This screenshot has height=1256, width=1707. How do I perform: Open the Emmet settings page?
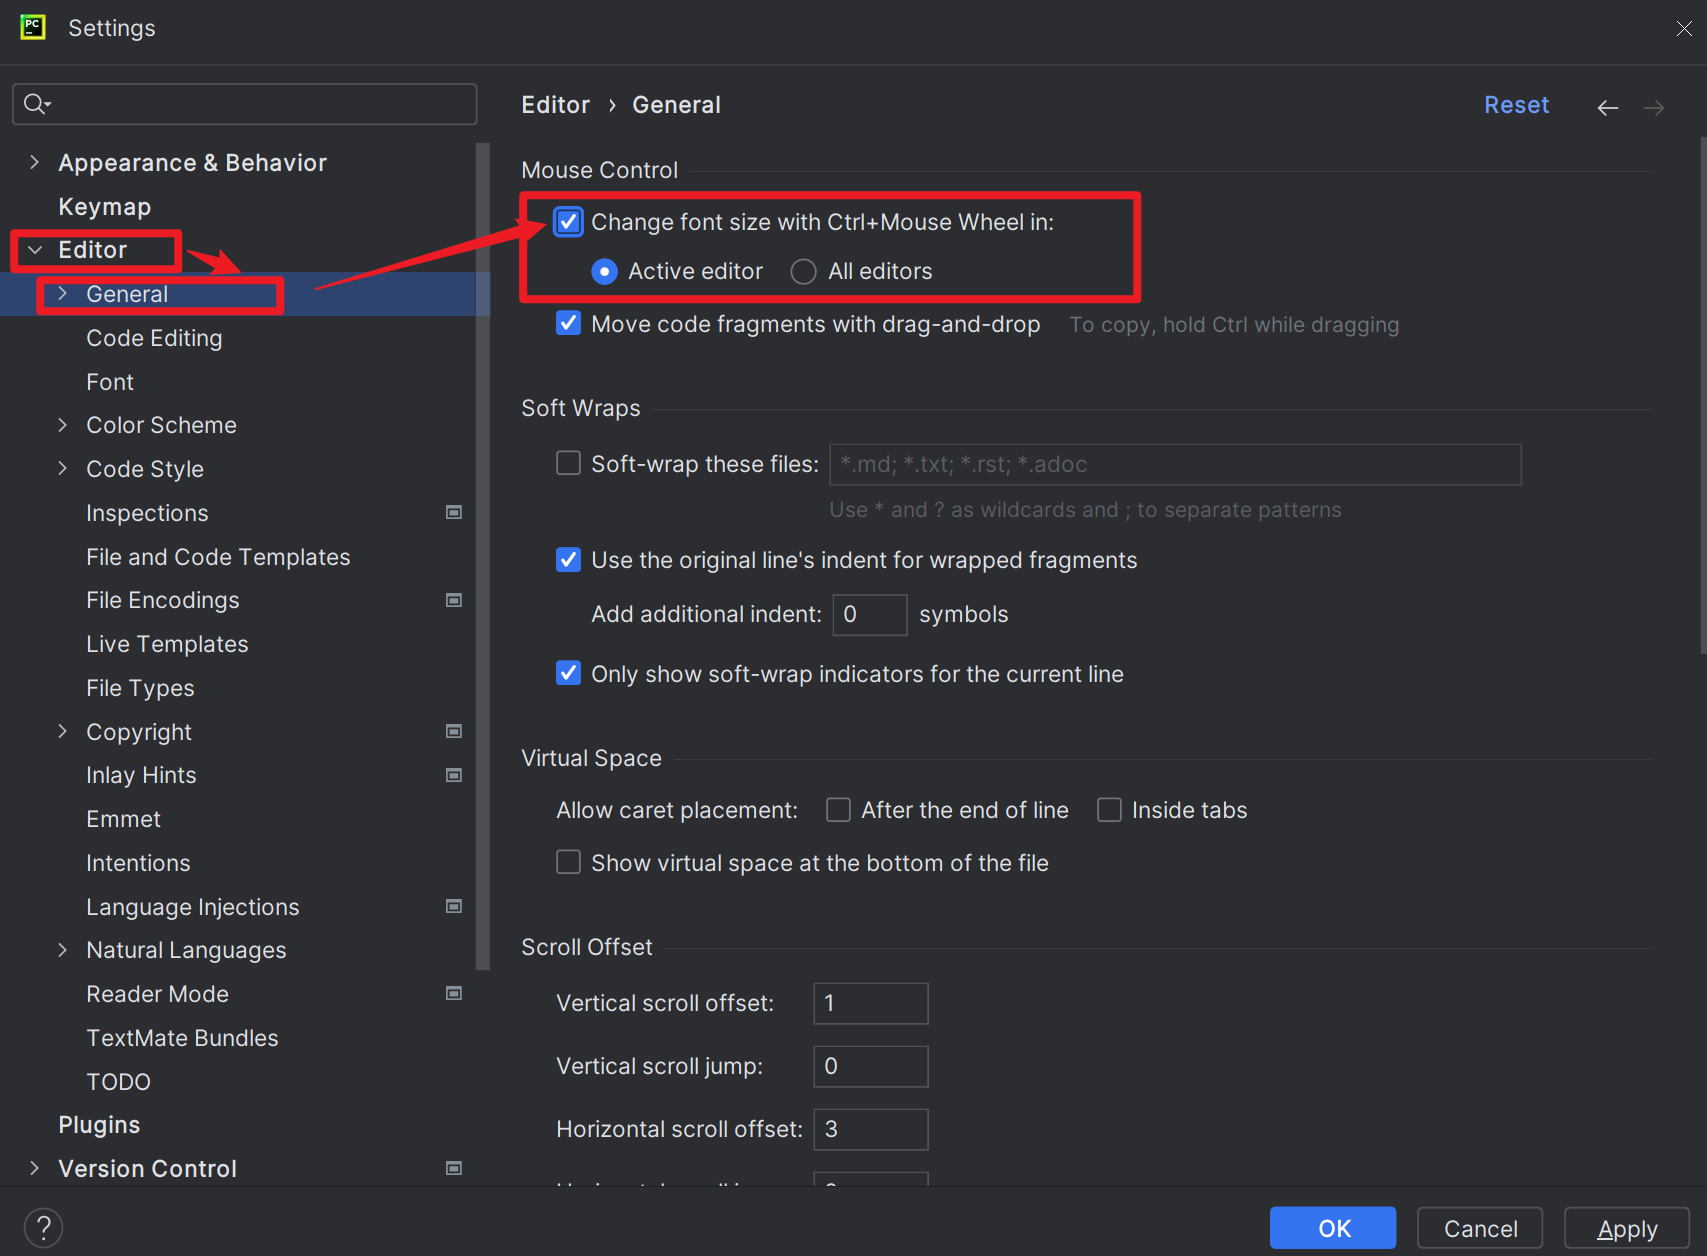click(x=123, y=819)
